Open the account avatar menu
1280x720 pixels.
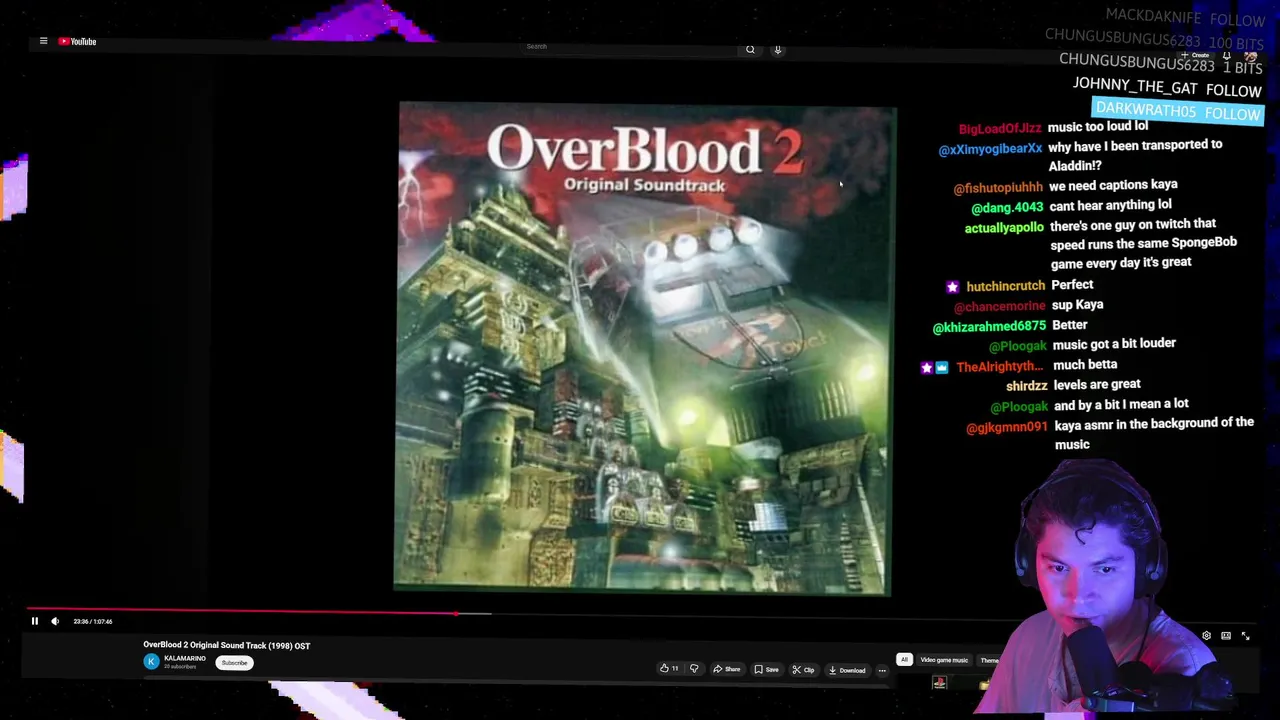(x=1250, y=56)
